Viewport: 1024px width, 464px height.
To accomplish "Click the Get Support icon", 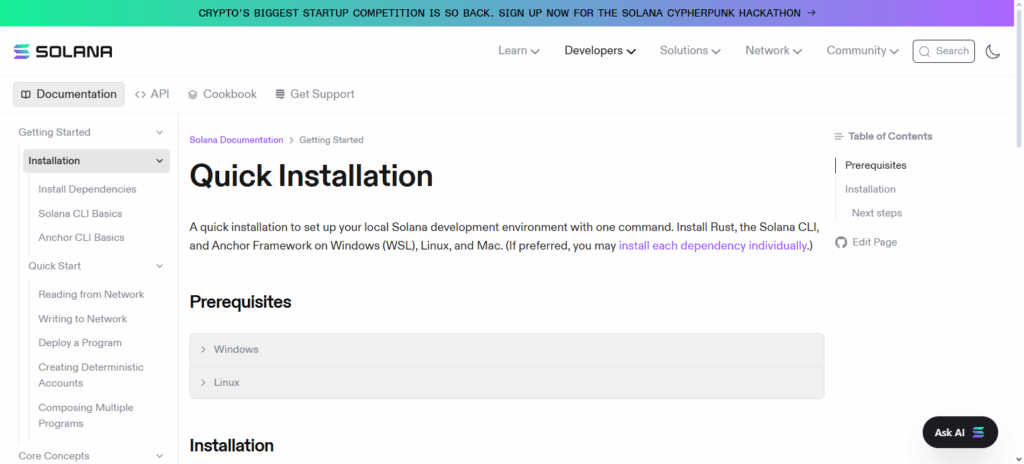I will [x=280, y=94].
